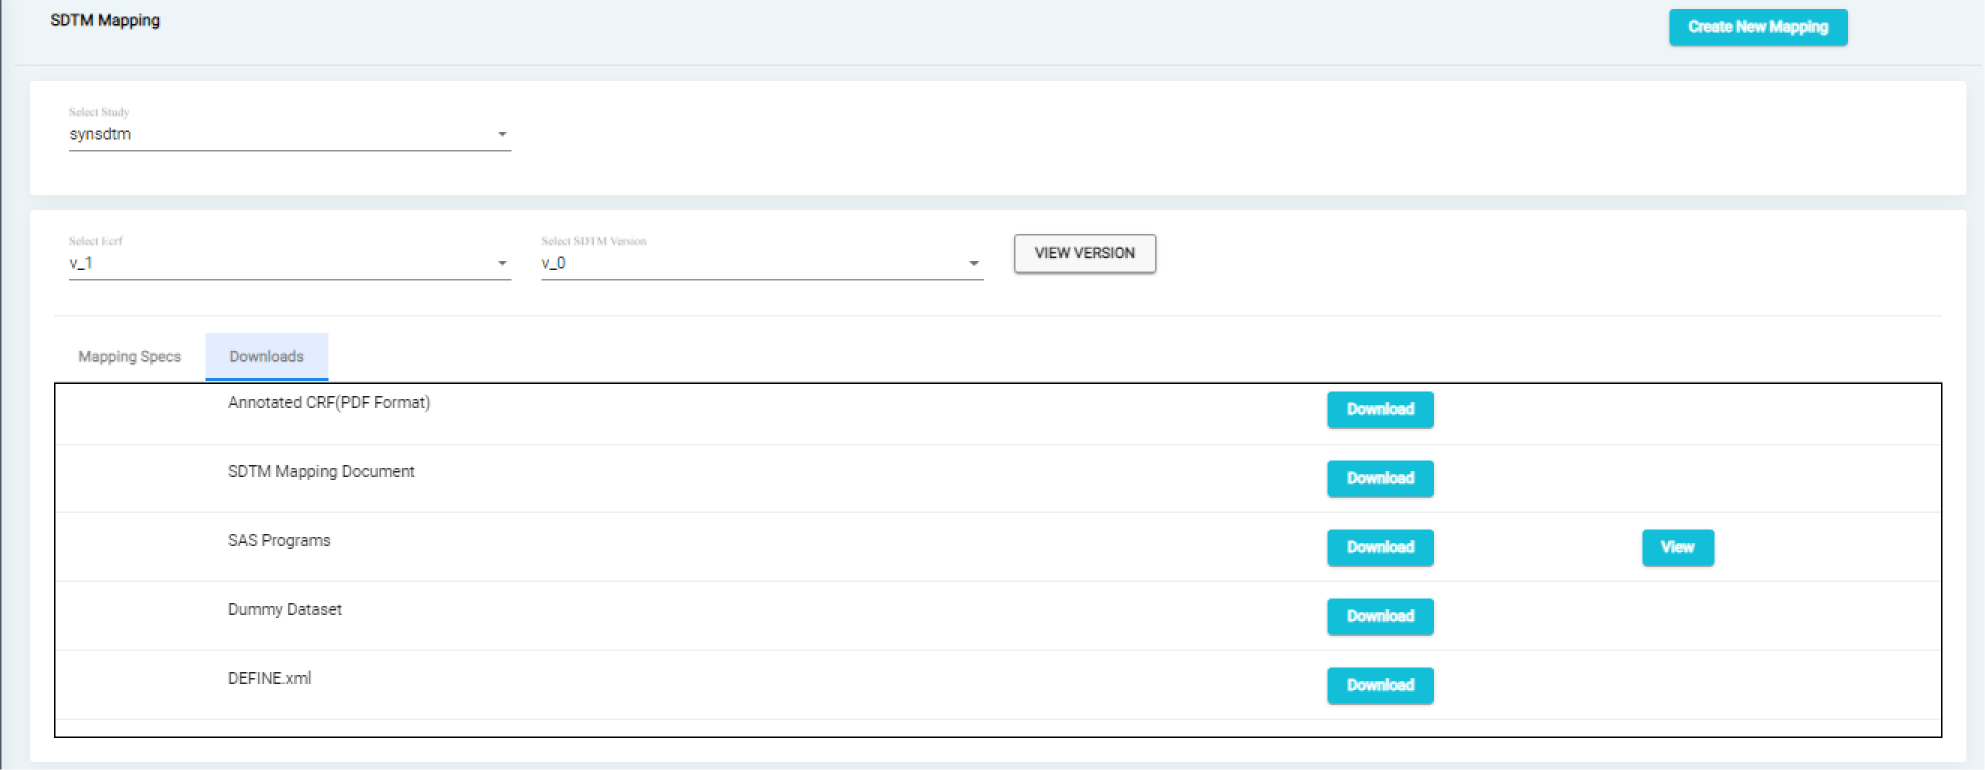Select the Downloads tab

click(x=266, y=357)
